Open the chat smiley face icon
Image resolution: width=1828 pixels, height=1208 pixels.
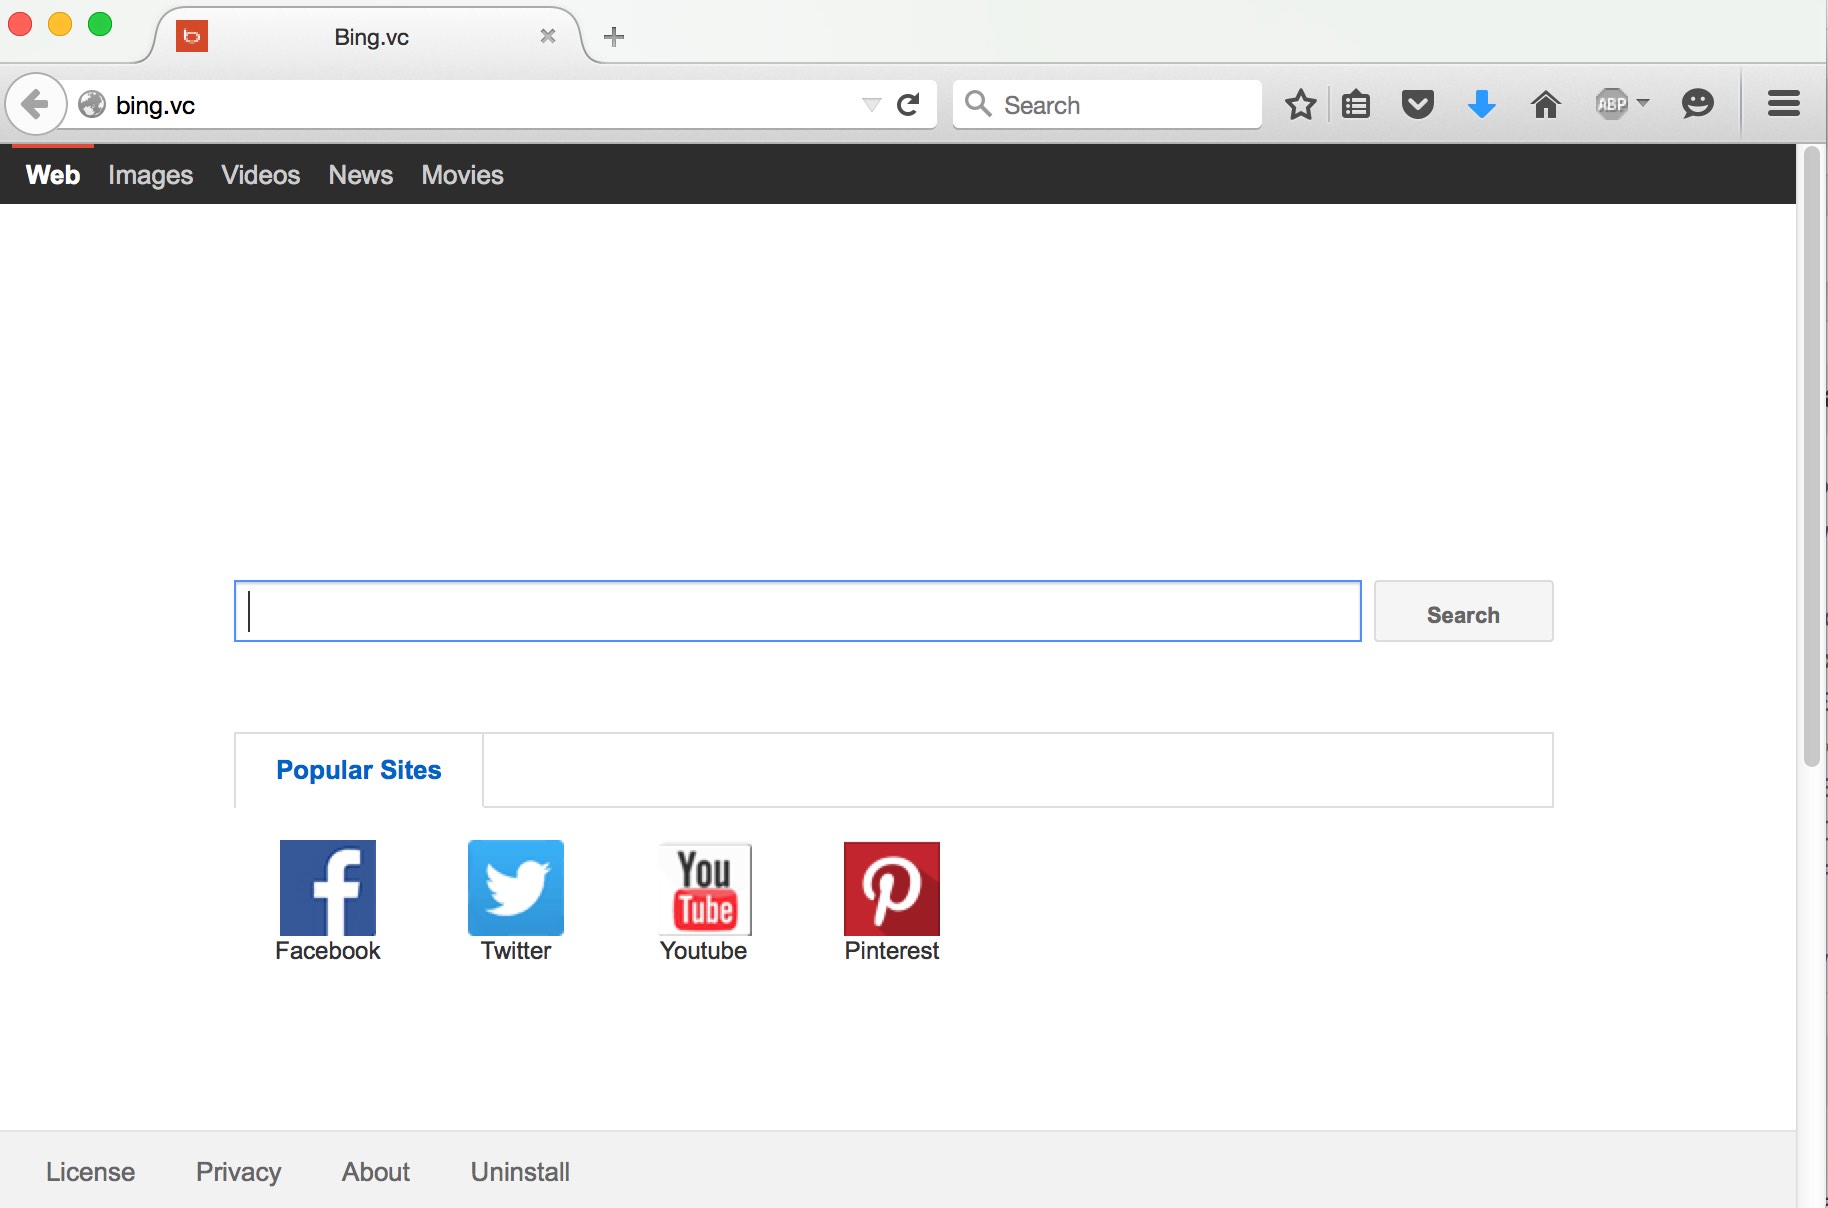[x=1697, y=104]
